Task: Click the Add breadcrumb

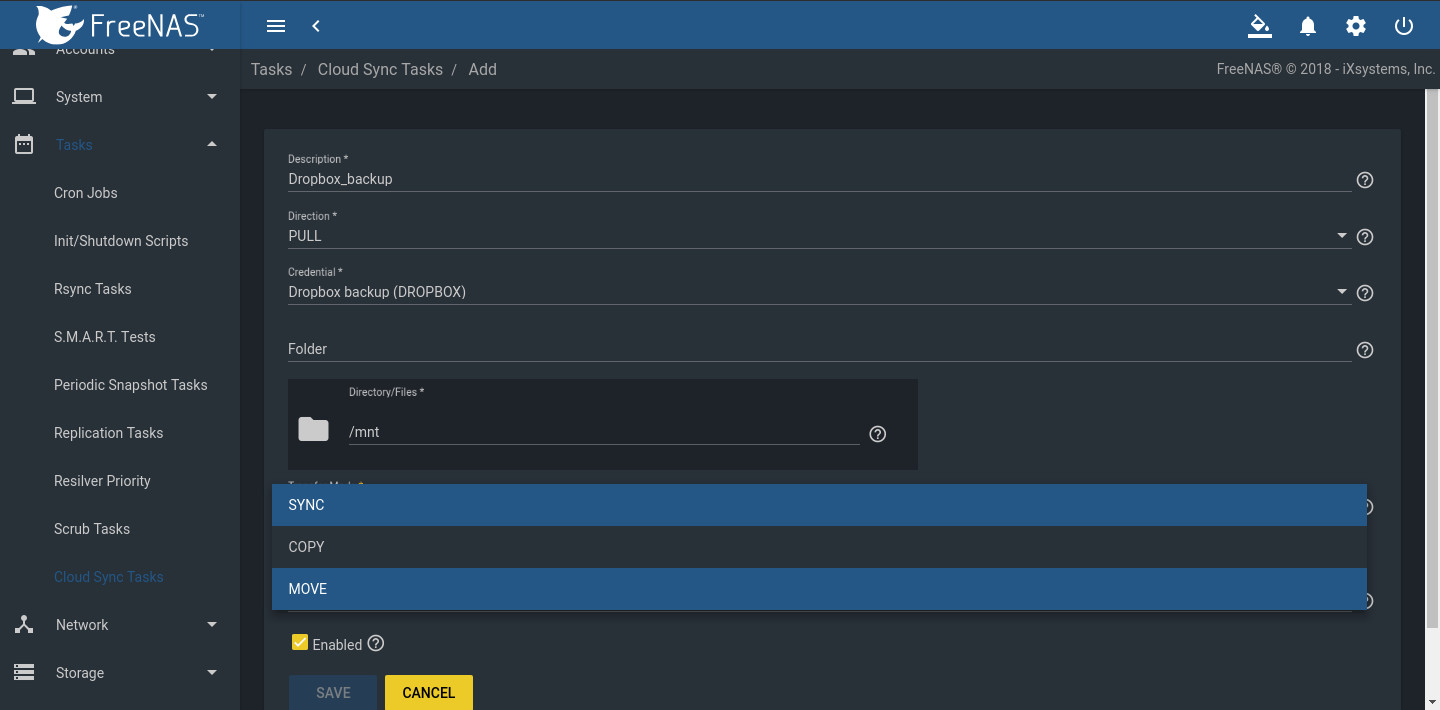Action: pyautogui.click(x=483, y=70)
